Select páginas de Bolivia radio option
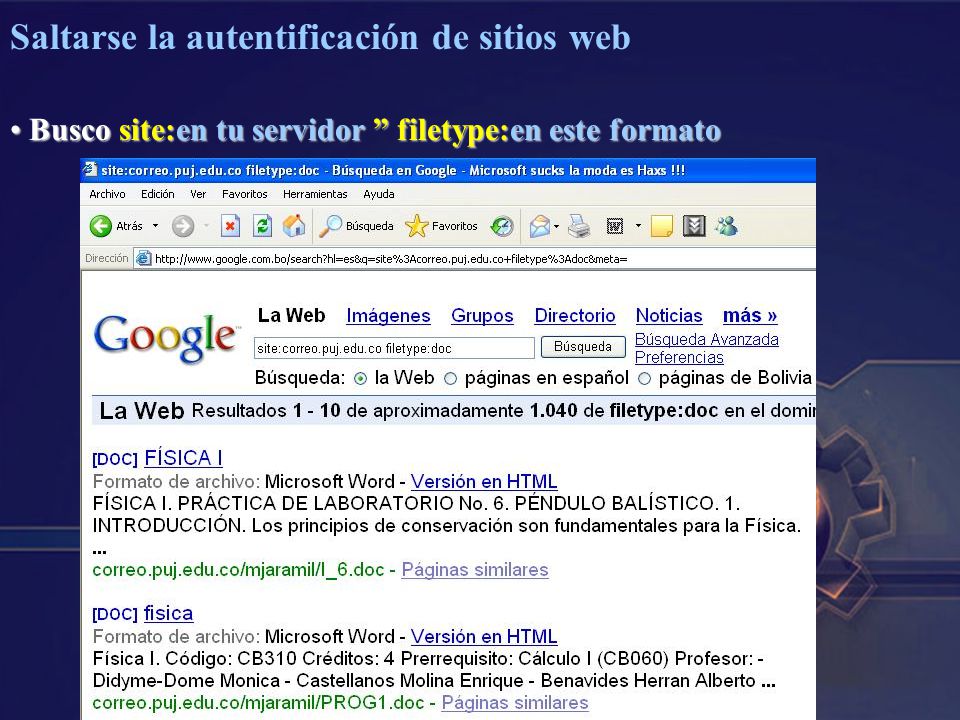 (644, 379)
